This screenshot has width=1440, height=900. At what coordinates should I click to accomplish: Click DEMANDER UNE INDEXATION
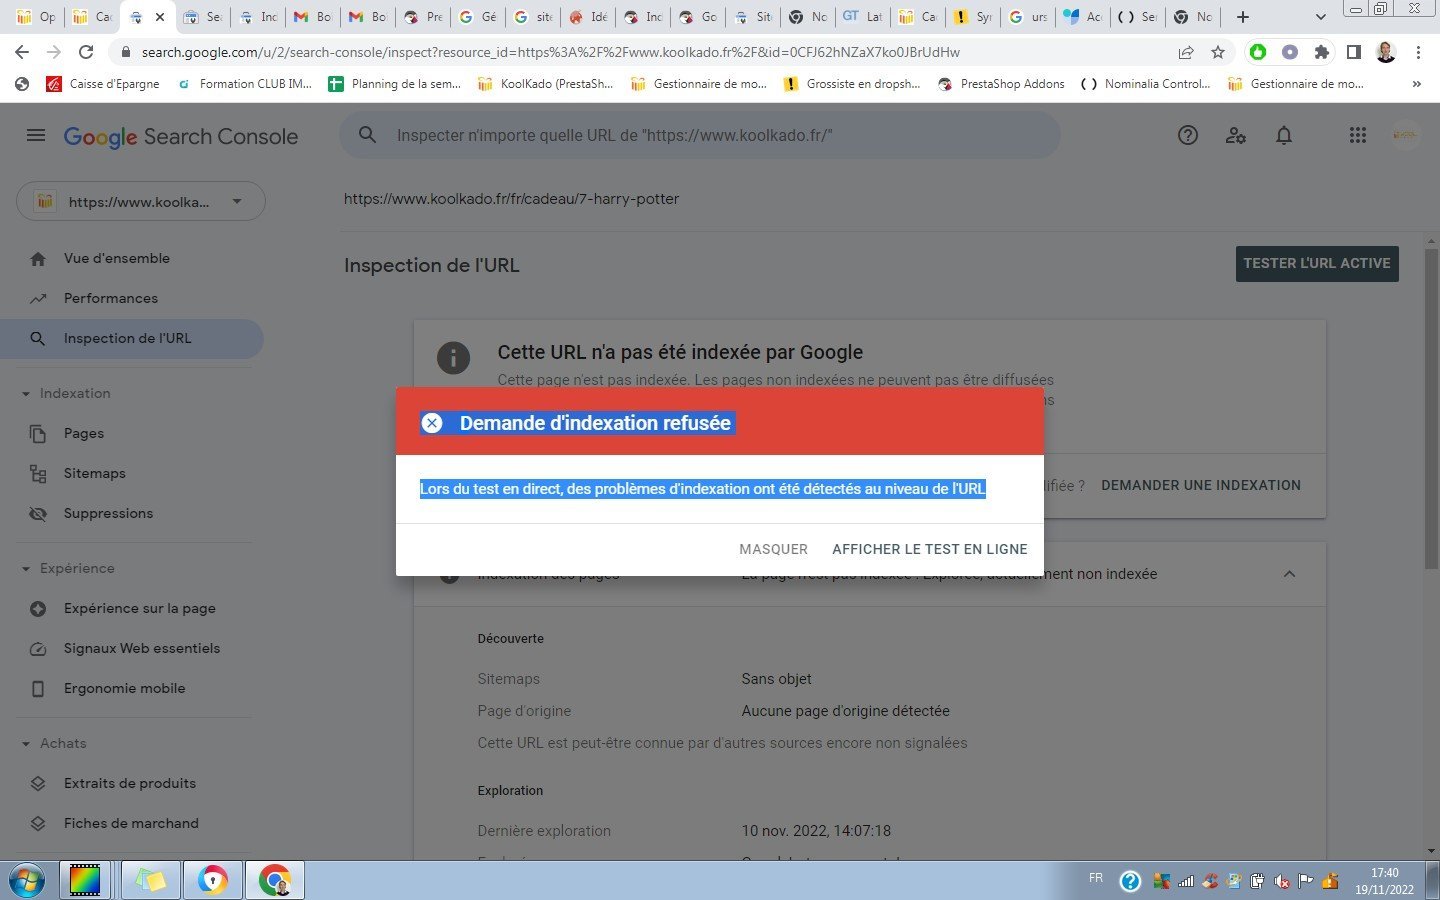point(1201,485)
